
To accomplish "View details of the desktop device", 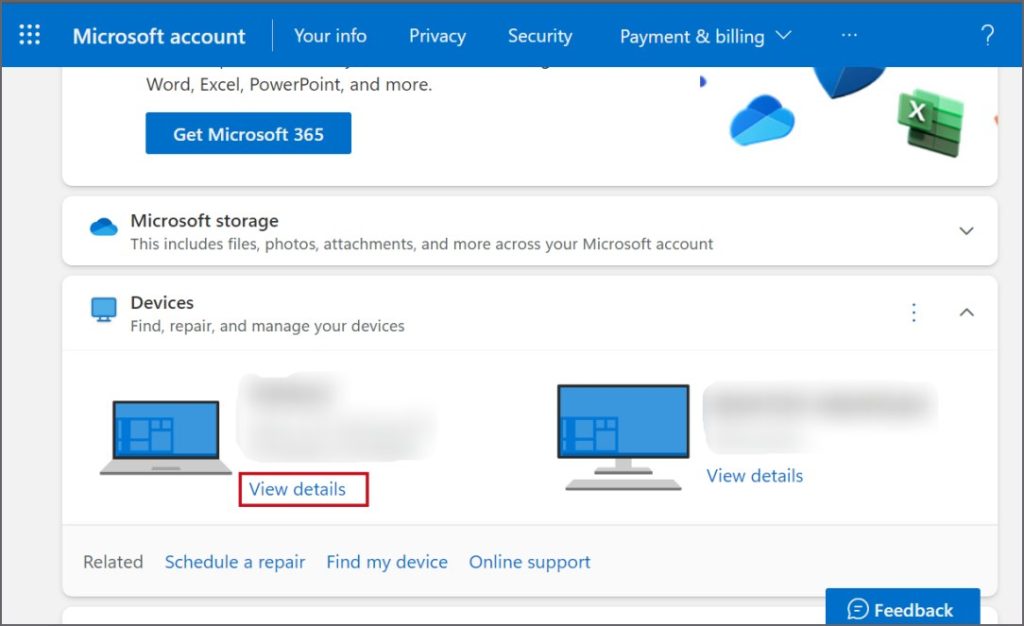I will (754, 475).
